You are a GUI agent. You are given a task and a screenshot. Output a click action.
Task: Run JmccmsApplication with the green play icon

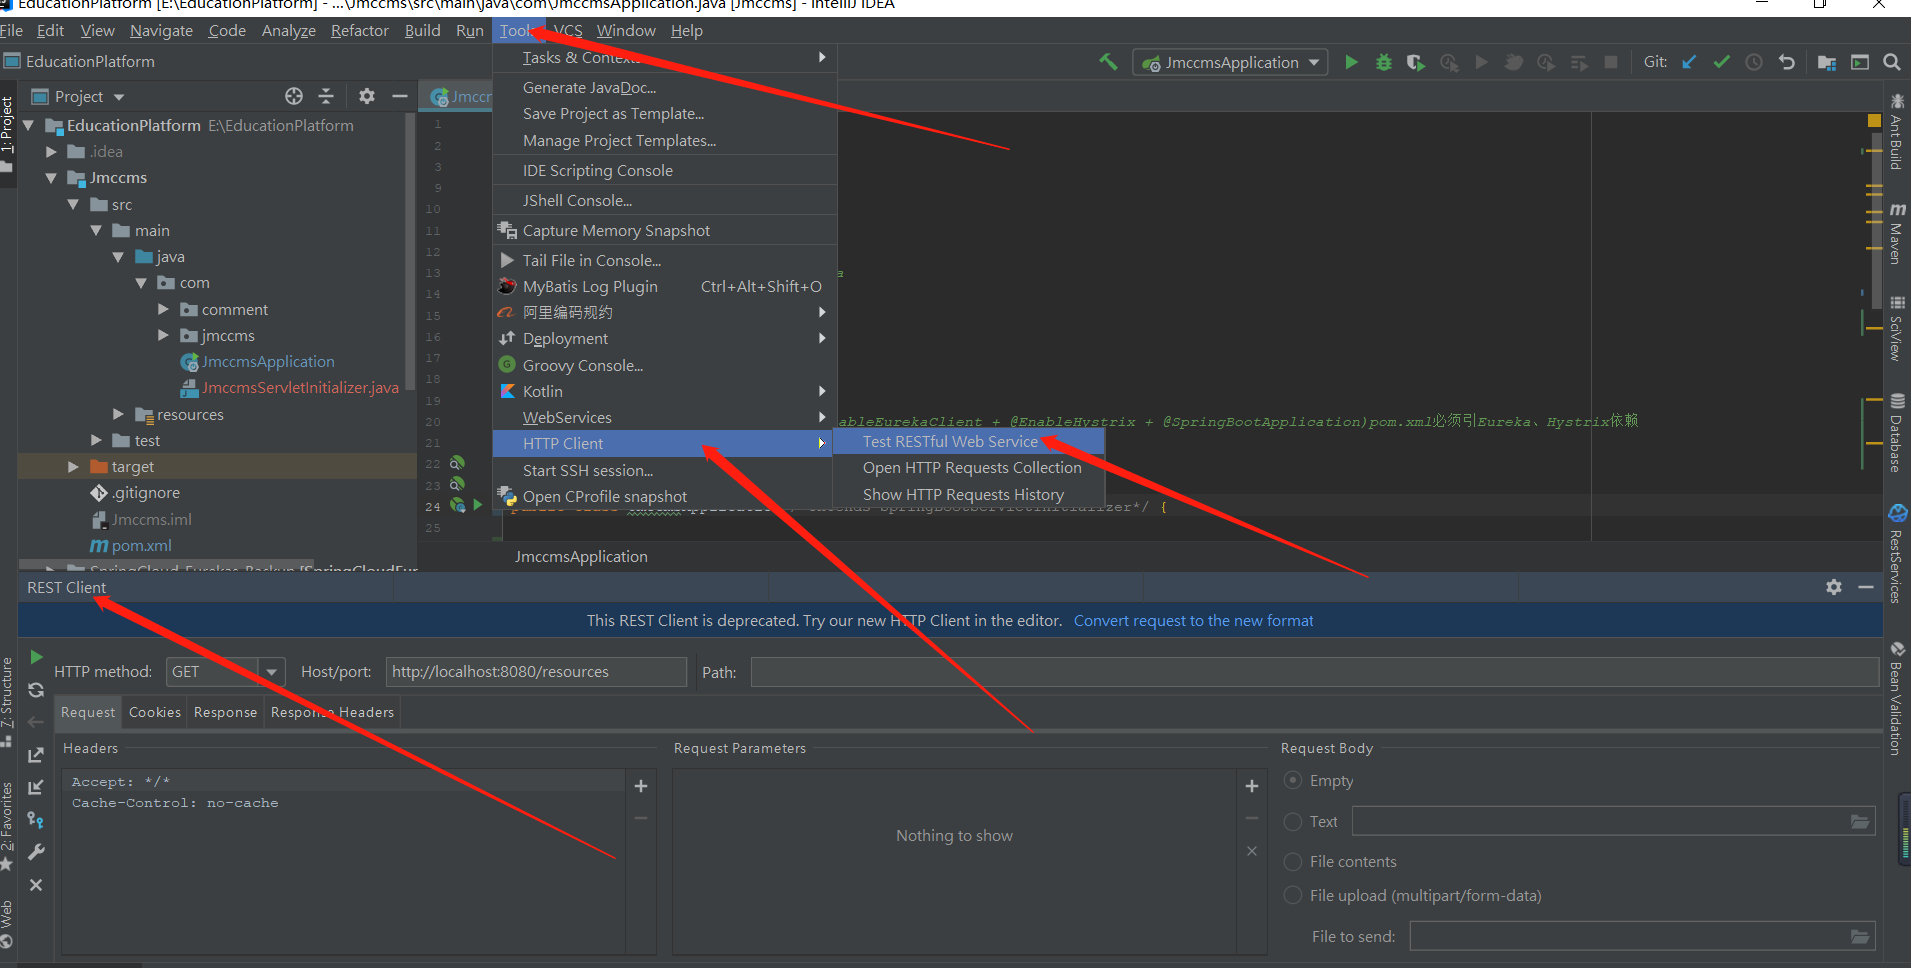(1352, 62)
